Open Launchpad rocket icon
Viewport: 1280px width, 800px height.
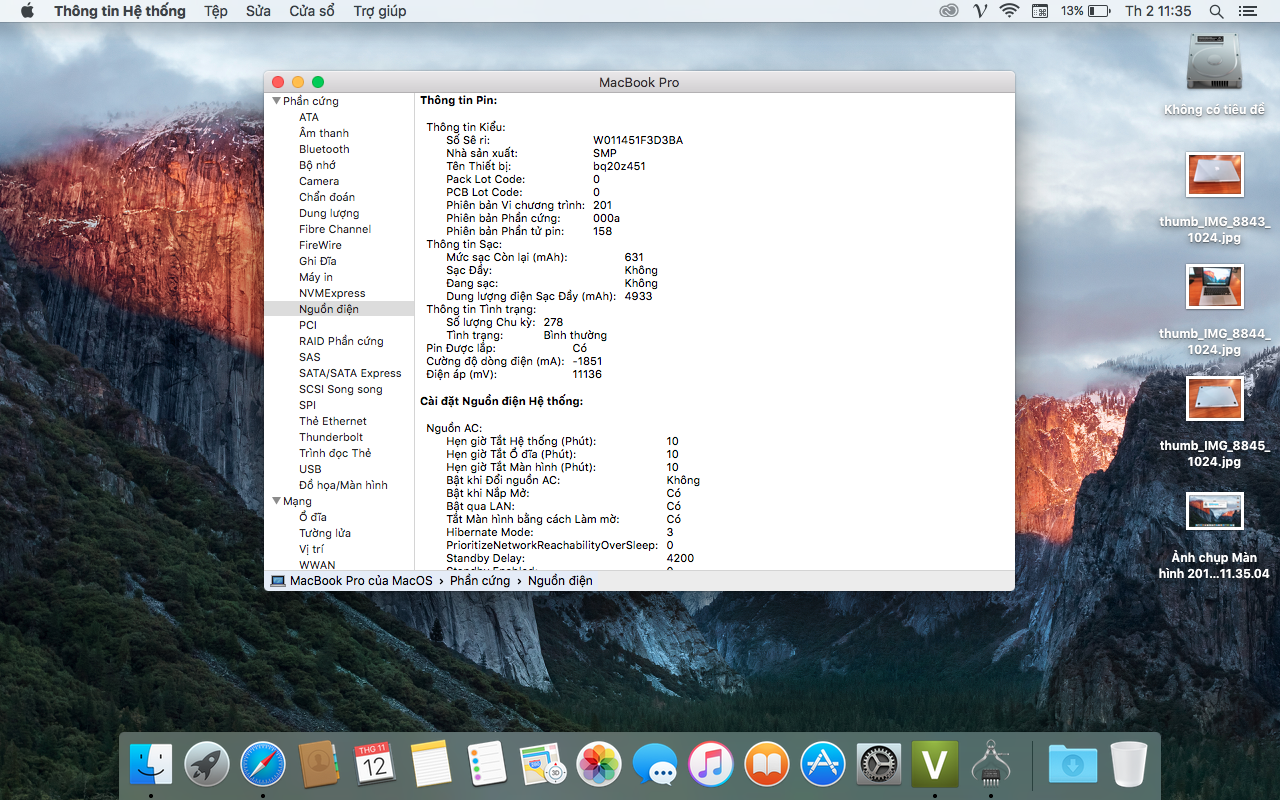(x=207, y=765)
